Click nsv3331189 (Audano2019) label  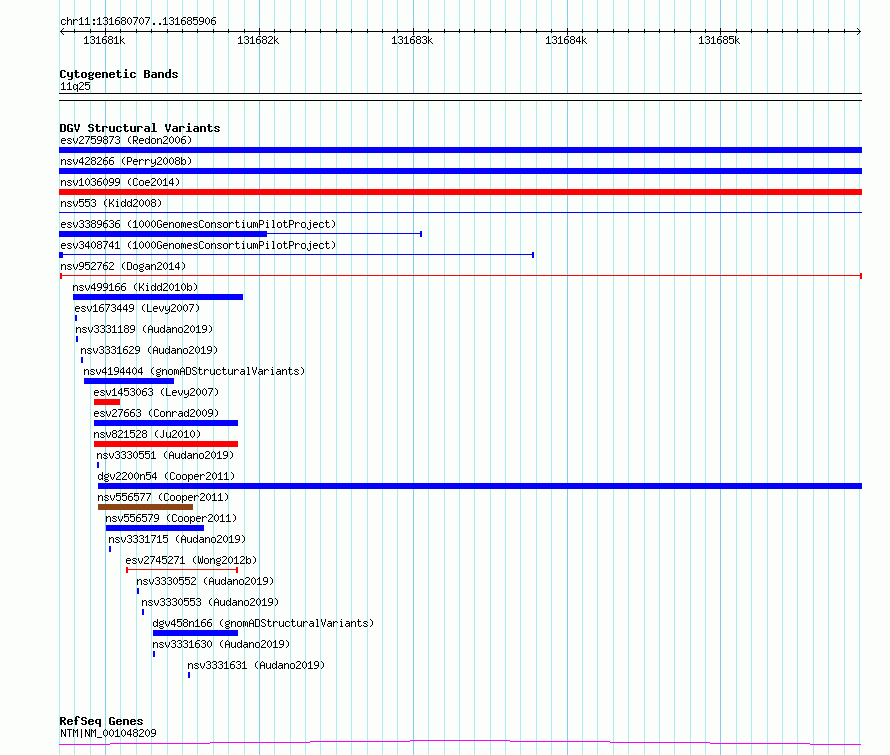pos(144,329)
